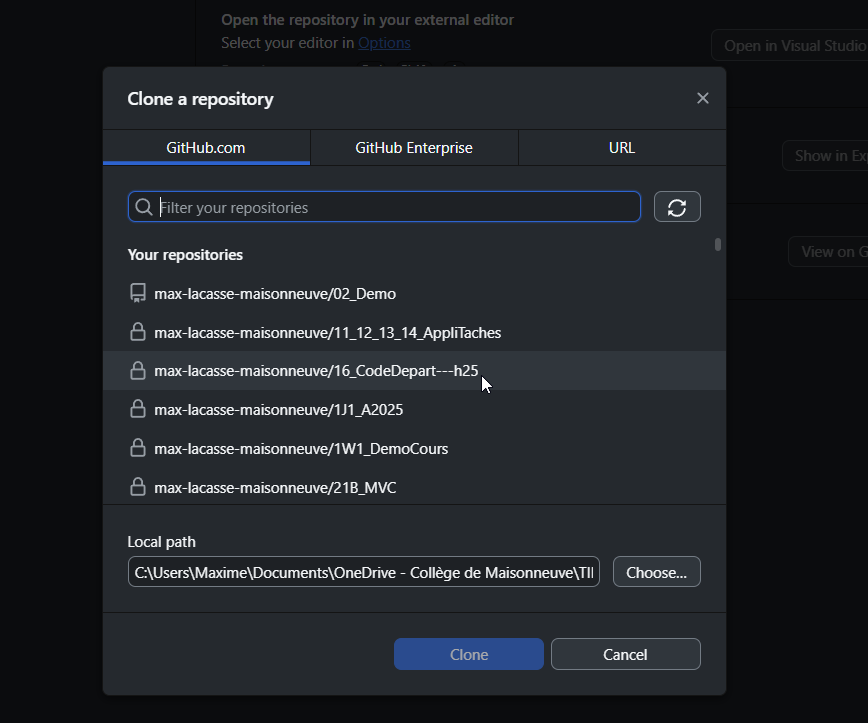The width and height of the screenshot is (868, 723).
Task: Select max-lacasse-maisonneuve/1W1_DemoCours repository
Action: [414, 448]
